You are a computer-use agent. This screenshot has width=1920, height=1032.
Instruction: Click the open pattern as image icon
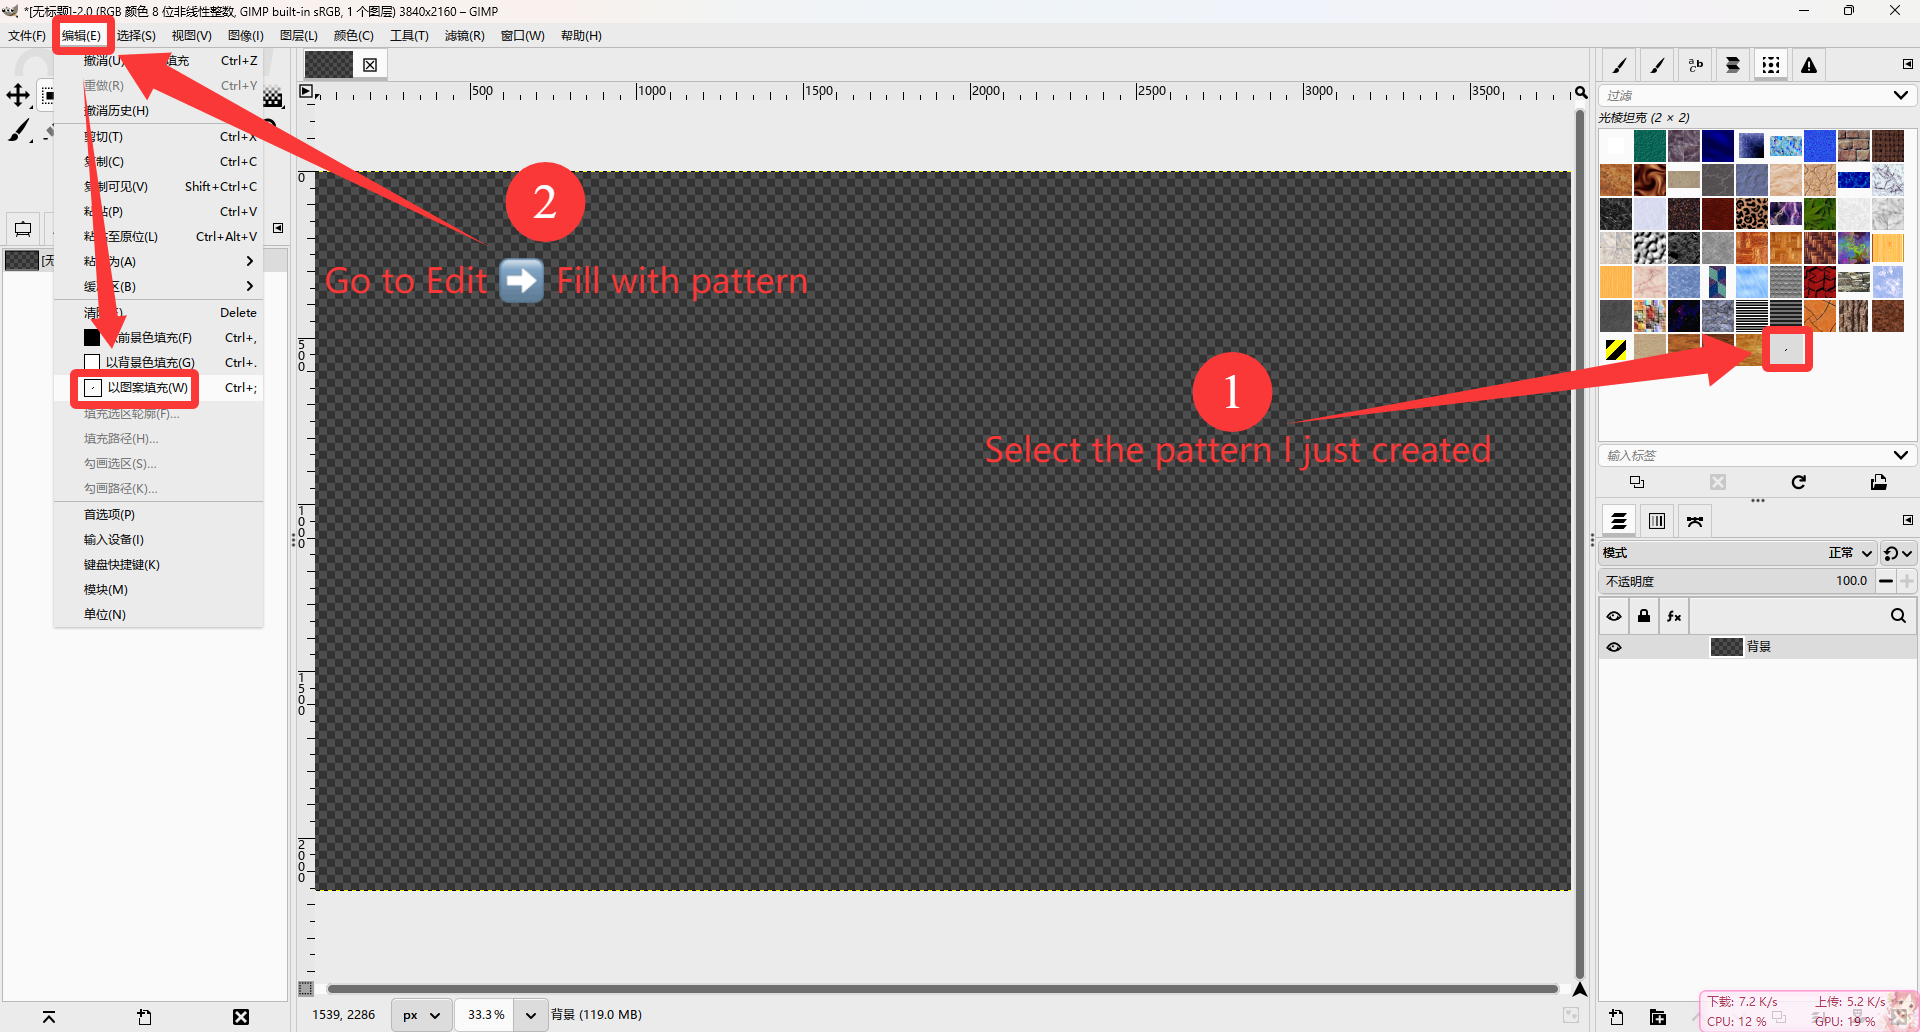point(1879,482)
